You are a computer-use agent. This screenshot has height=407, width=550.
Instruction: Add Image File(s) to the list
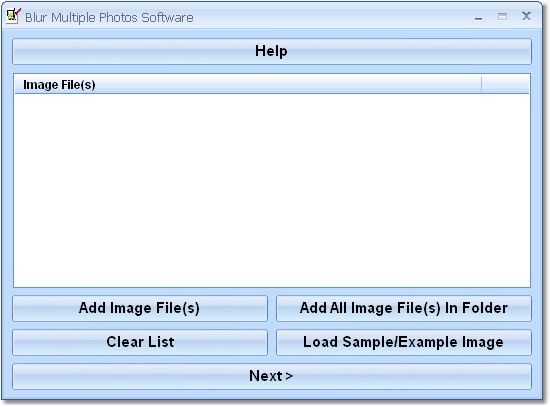(x=140, y=308)
